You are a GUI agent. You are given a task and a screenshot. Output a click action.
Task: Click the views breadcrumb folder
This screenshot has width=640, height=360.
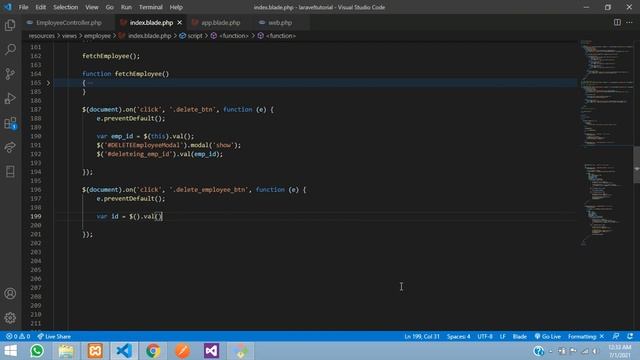pos(69,36)
